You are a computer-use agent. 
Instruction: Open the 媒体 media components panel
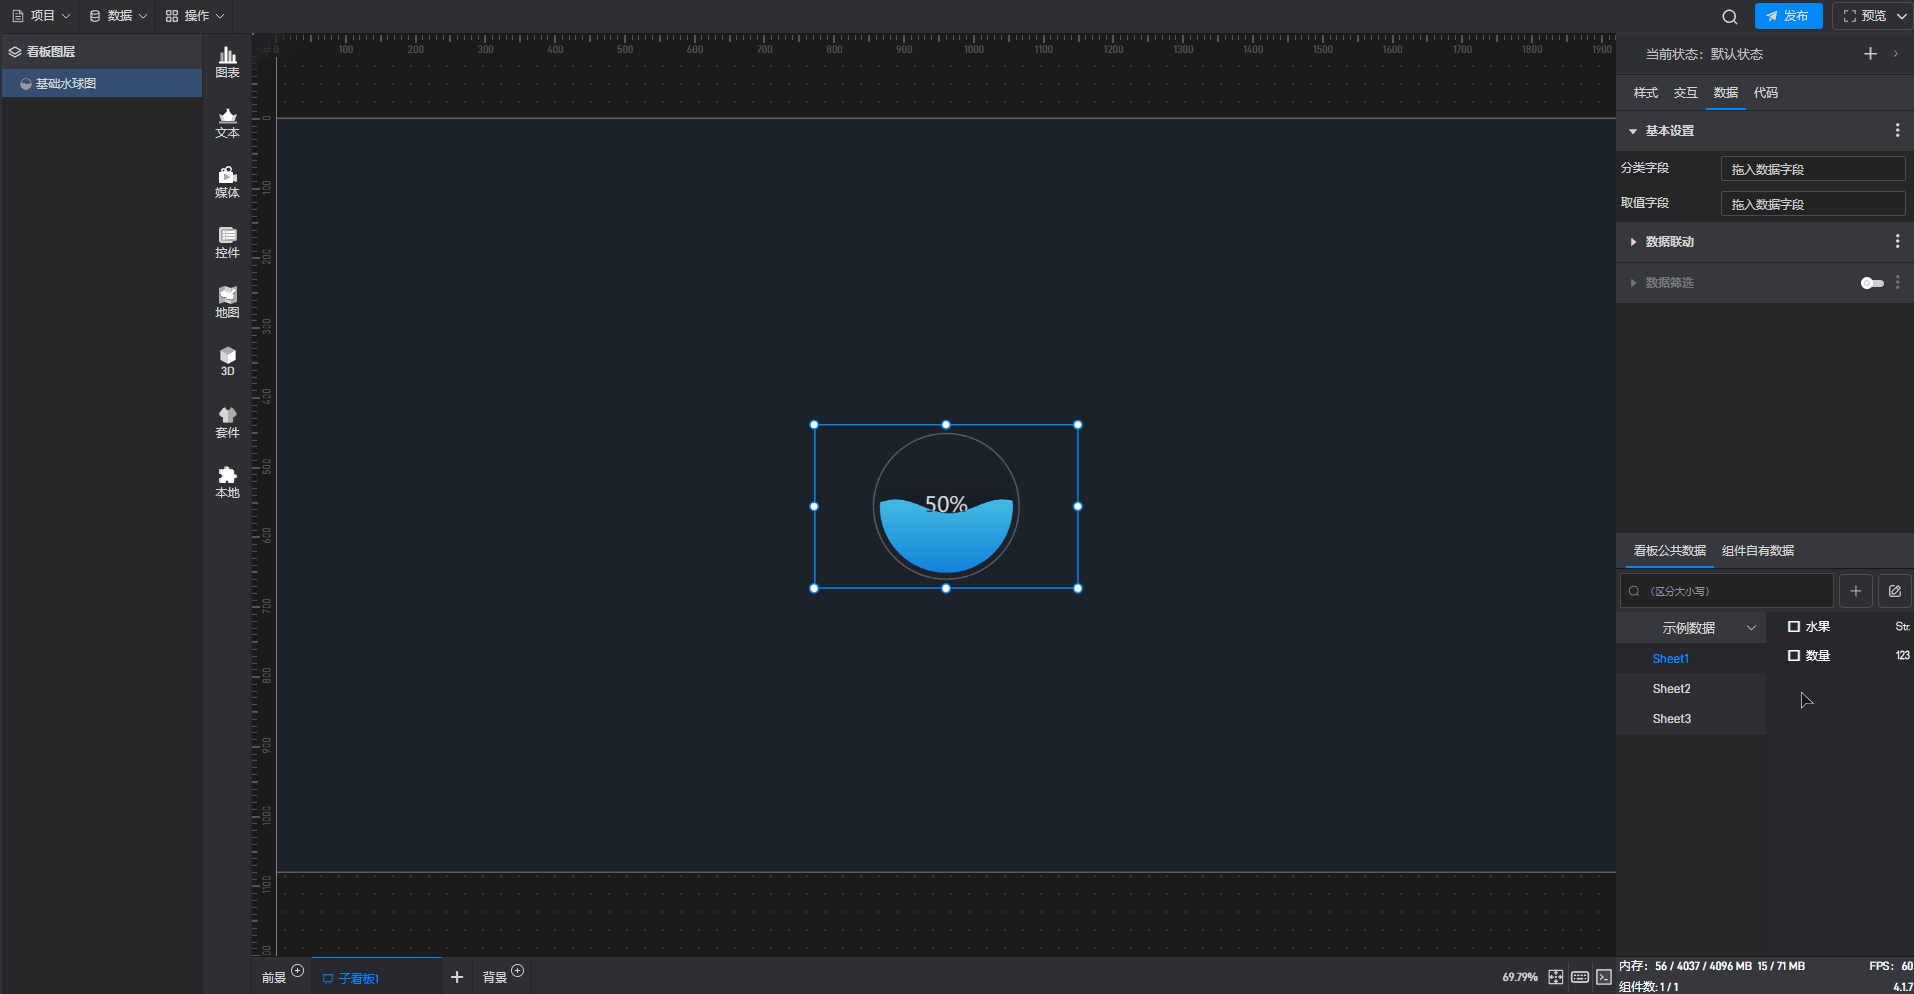(x=227, y=182)
